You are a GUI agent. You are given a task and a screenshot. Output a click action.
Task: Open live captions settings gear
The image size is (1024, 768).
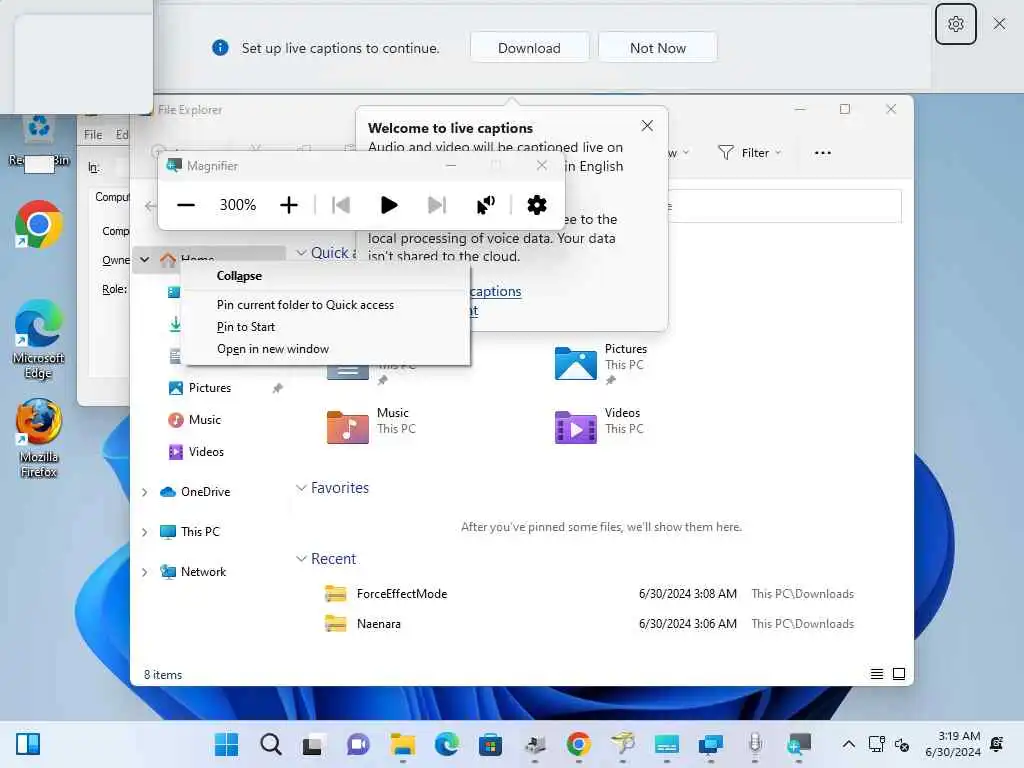pyautogui.click(x=955, y=24)
